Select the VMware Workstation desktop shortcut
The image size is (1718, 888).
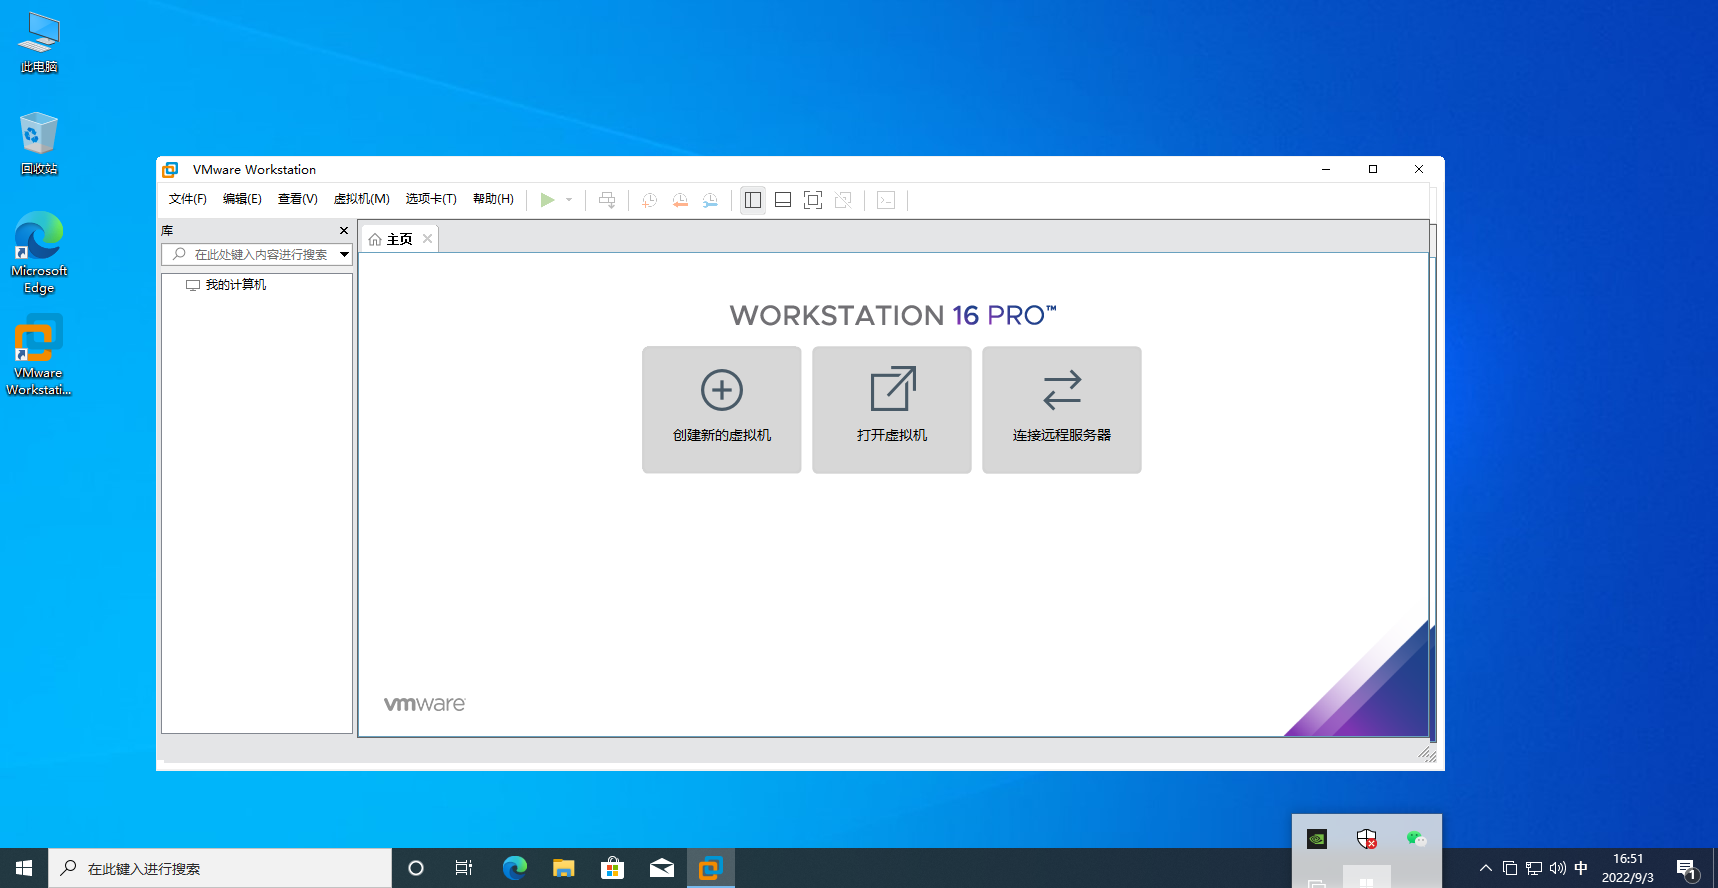coord(39,356)
